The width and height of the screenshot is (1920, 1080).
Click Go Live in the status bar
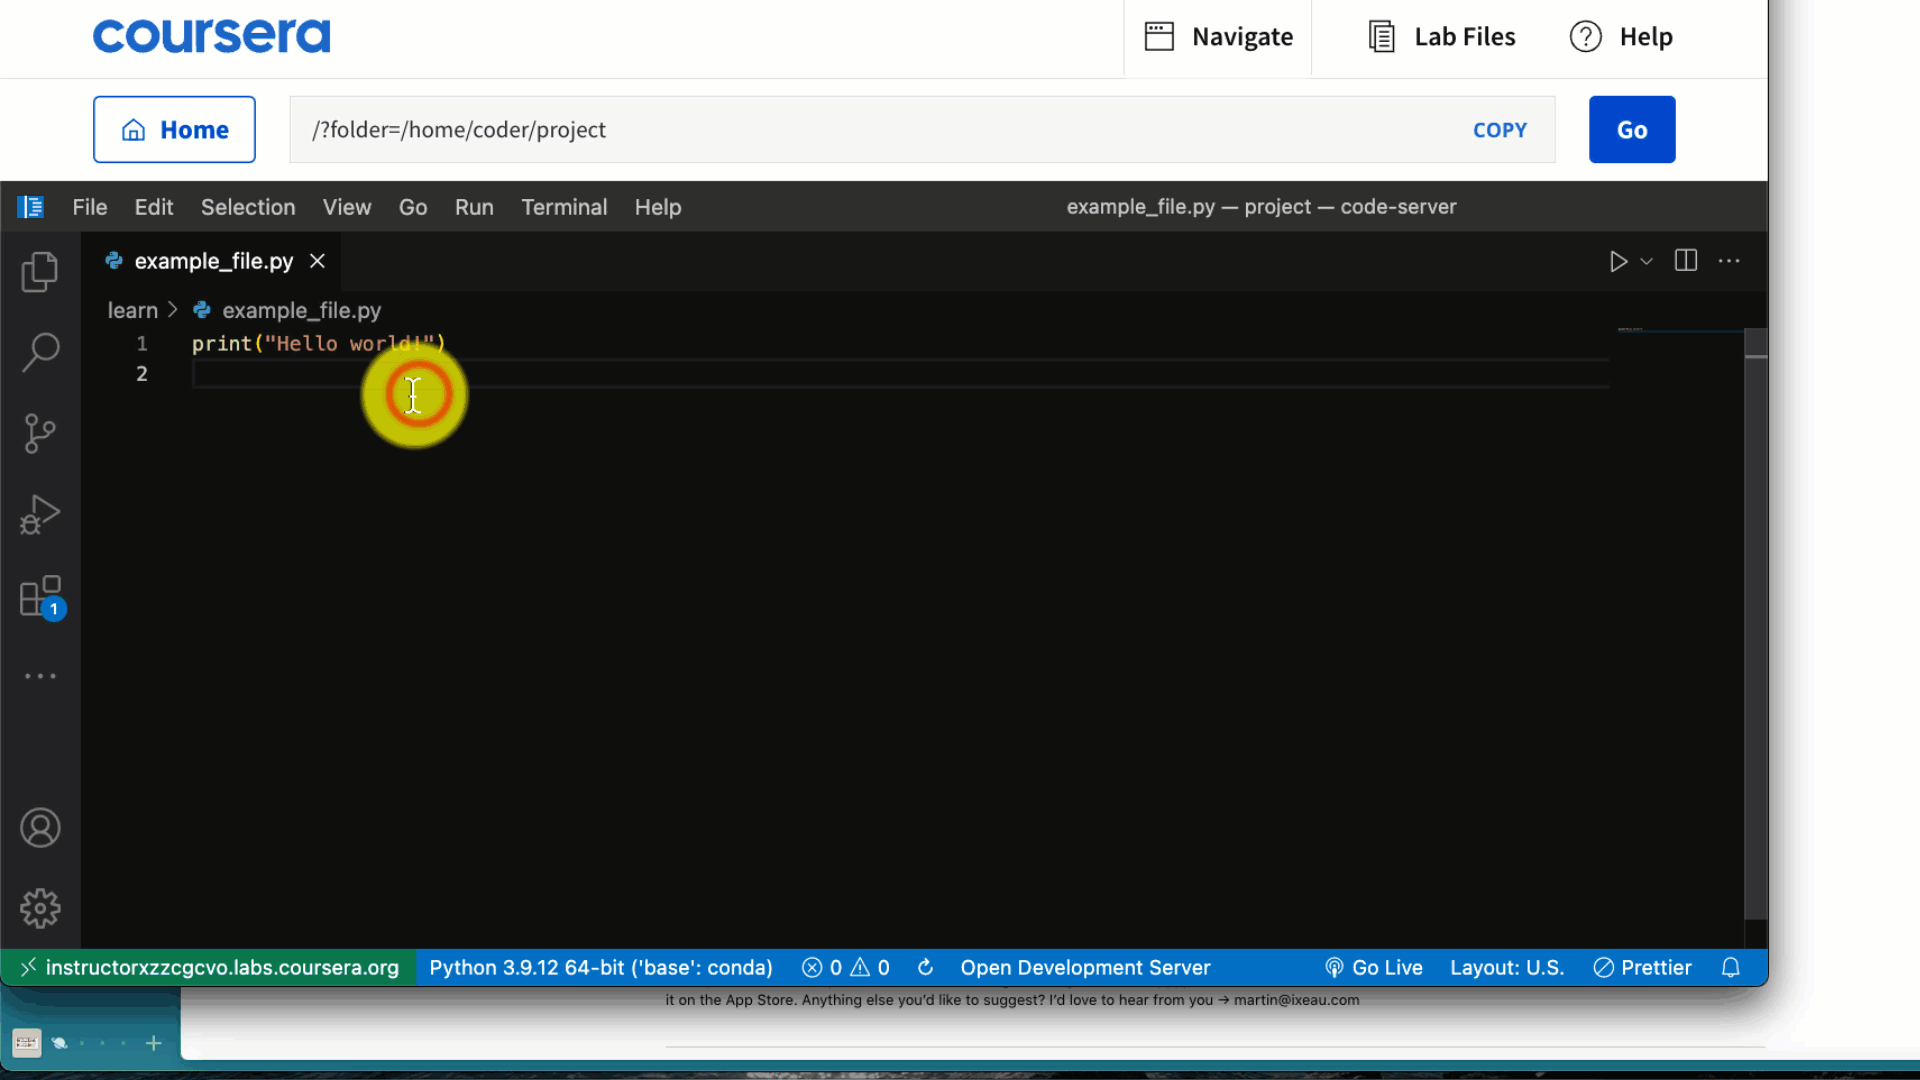click(1374, 967)
